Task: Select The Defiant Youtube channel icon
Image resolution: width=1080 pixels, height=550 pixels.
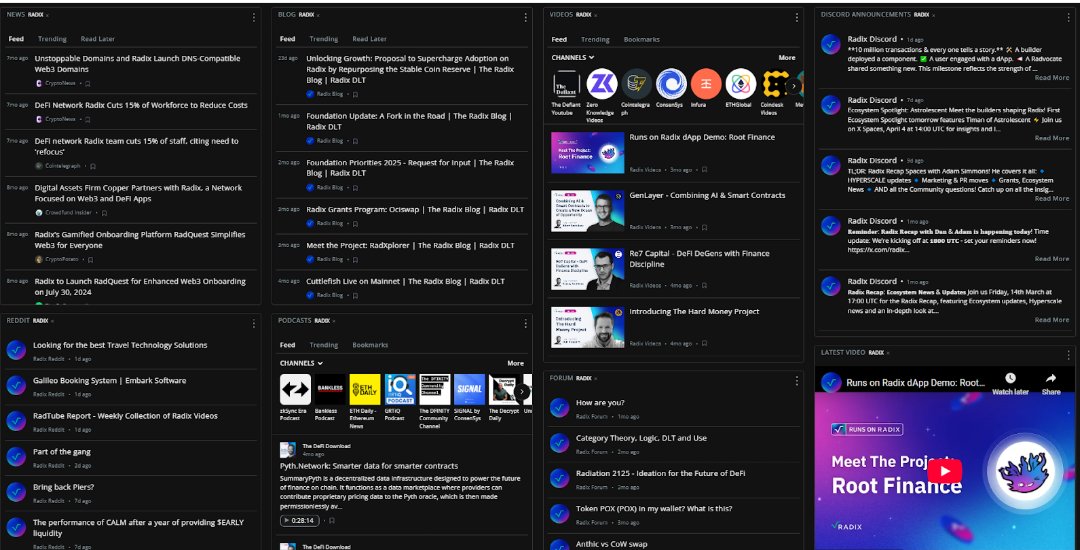Action: pyautogui.click(x=567, y=84)
